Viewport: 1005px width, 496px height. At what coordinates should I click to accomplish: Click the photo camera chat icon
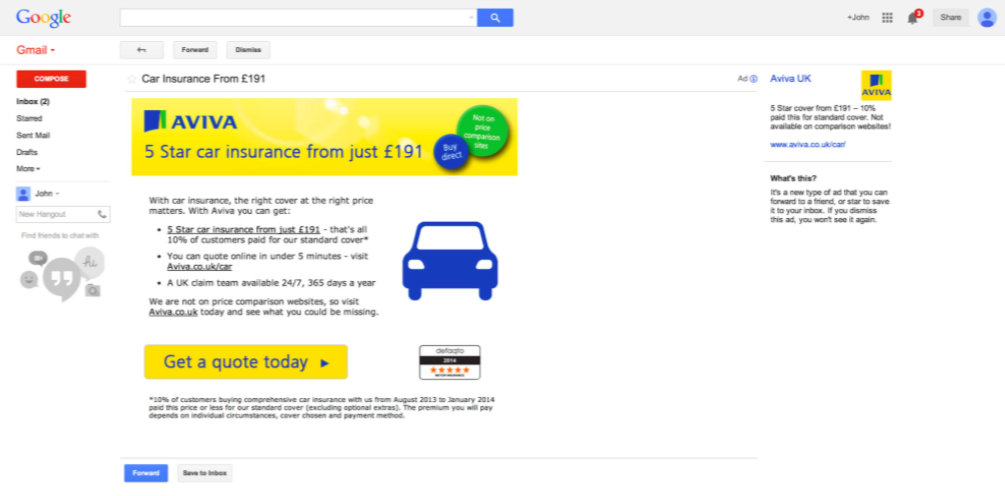(93, 290)
